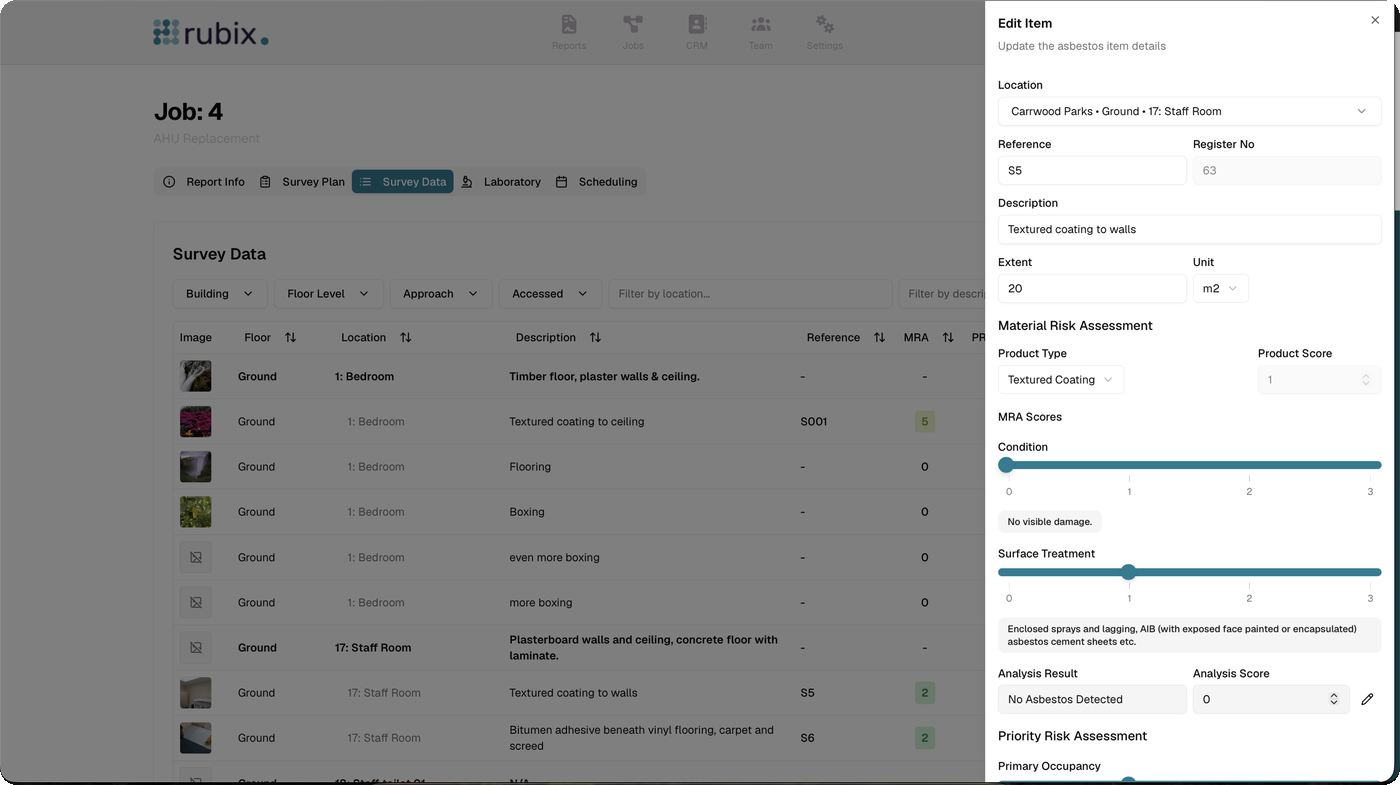Open the Floor Level filter dropdown
The height and width of the screenshot is (785, 1400).
(x=328, y=294)
